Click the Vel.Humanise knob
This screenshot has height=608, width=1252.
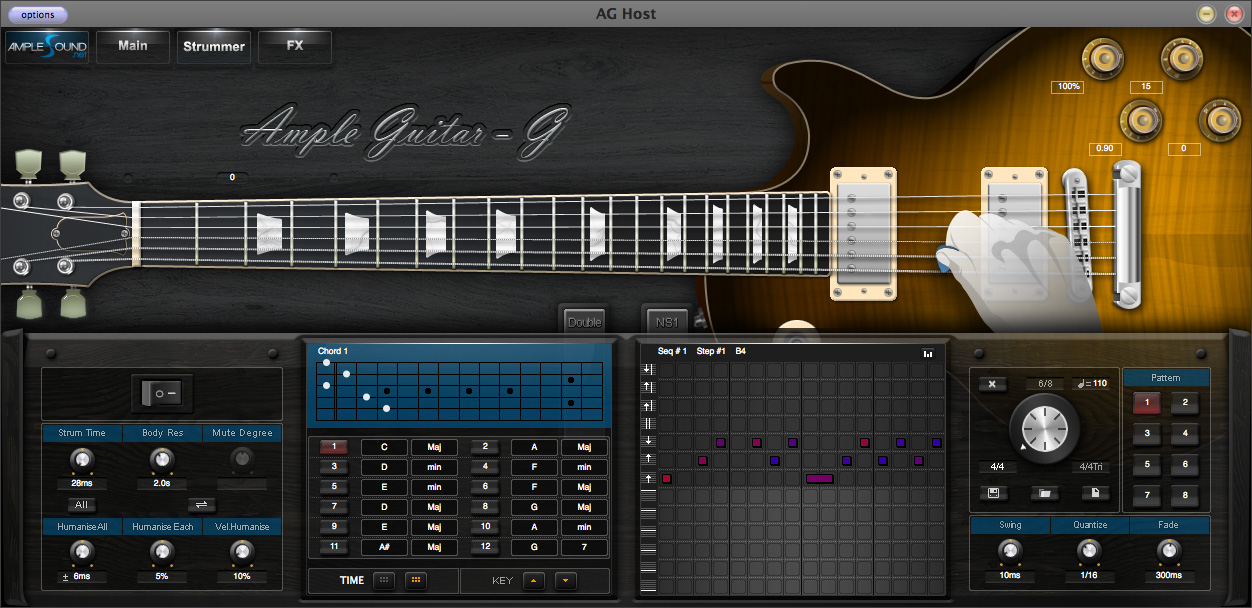[241, 552]
